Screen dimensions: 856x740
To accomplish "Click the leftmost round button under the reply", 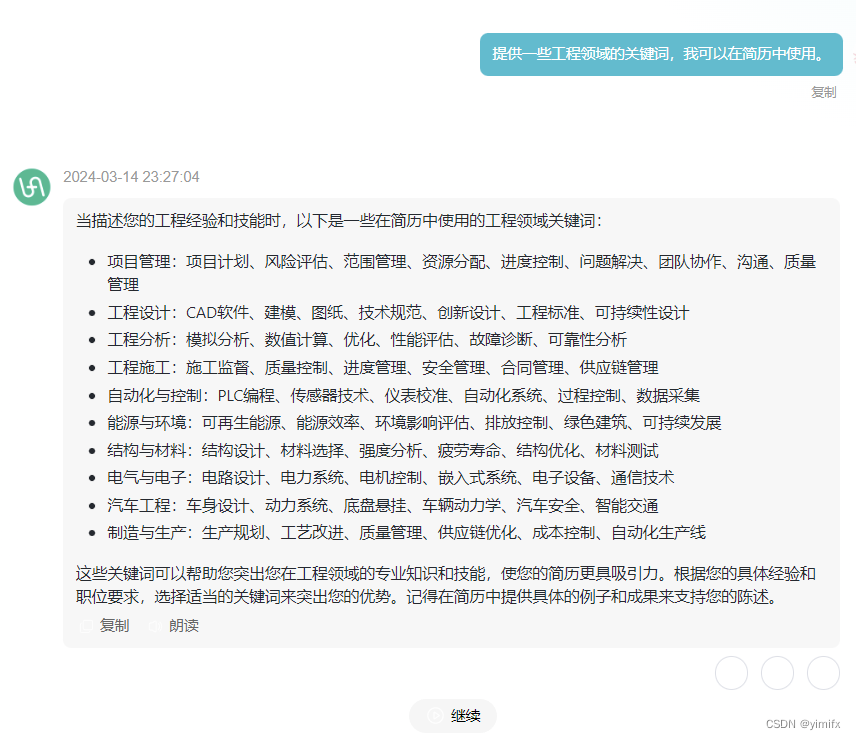I will point(732,673).
